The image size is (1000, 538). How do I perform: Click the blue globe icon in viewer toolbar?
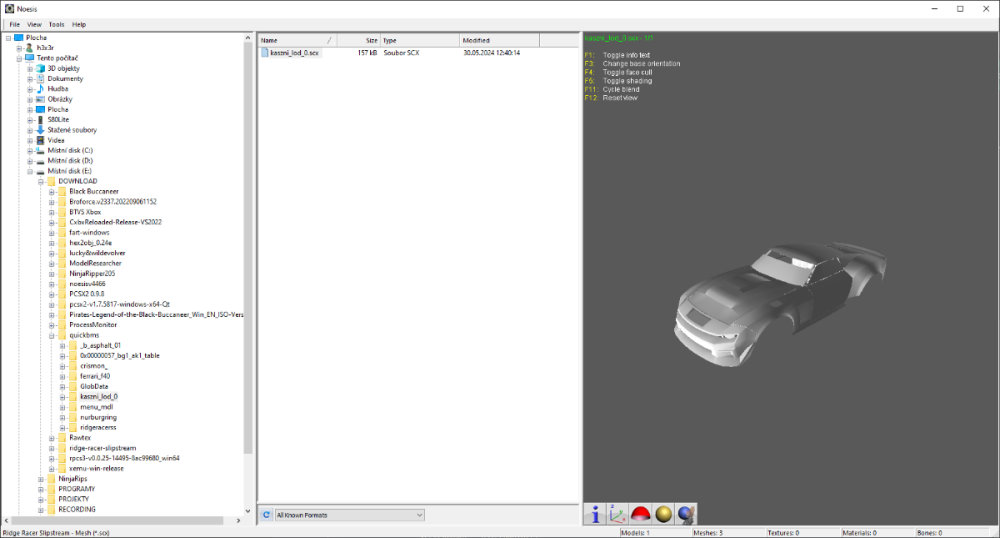[x=686, y=514]
